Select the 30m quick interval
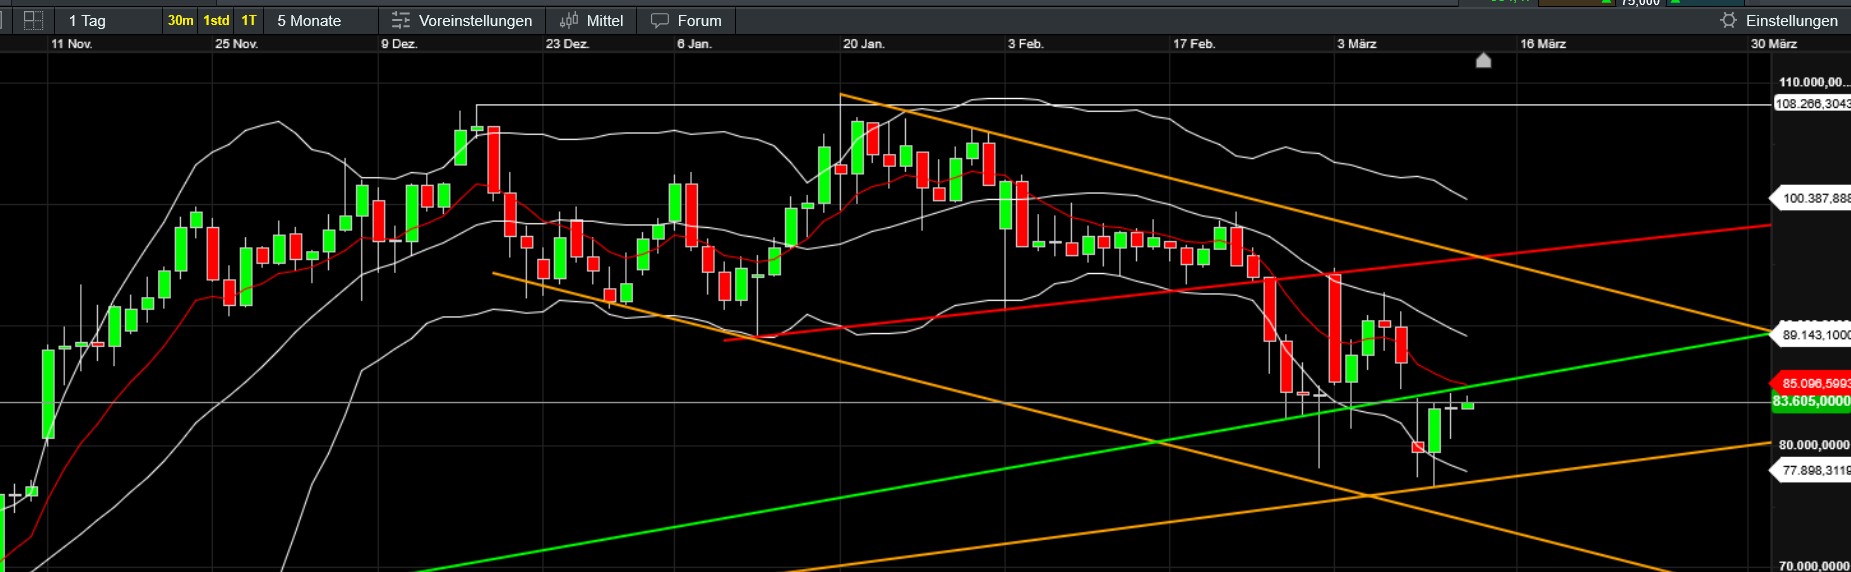The height and width of the screenshot is (572, 1851). click(x=180, y=20)
